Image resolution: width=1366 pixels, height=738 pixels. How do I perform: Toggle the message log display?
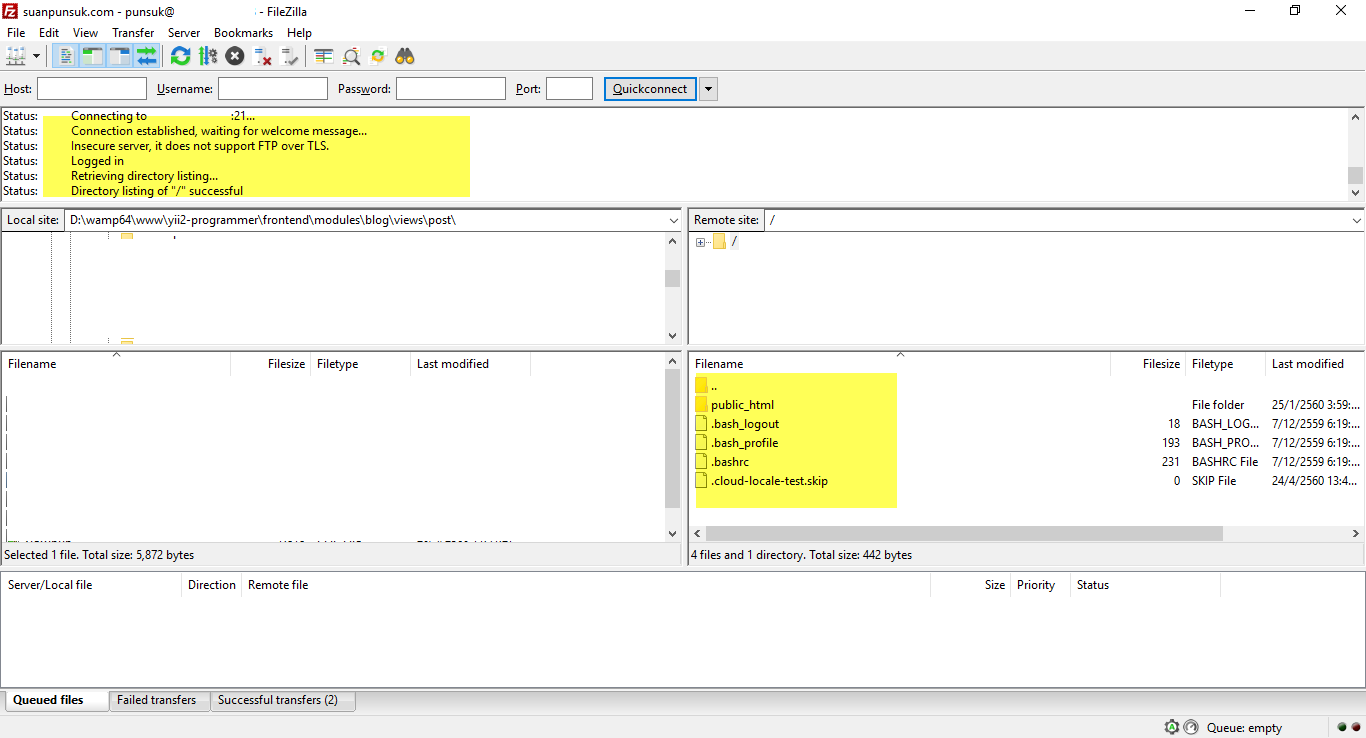point(65,56)
